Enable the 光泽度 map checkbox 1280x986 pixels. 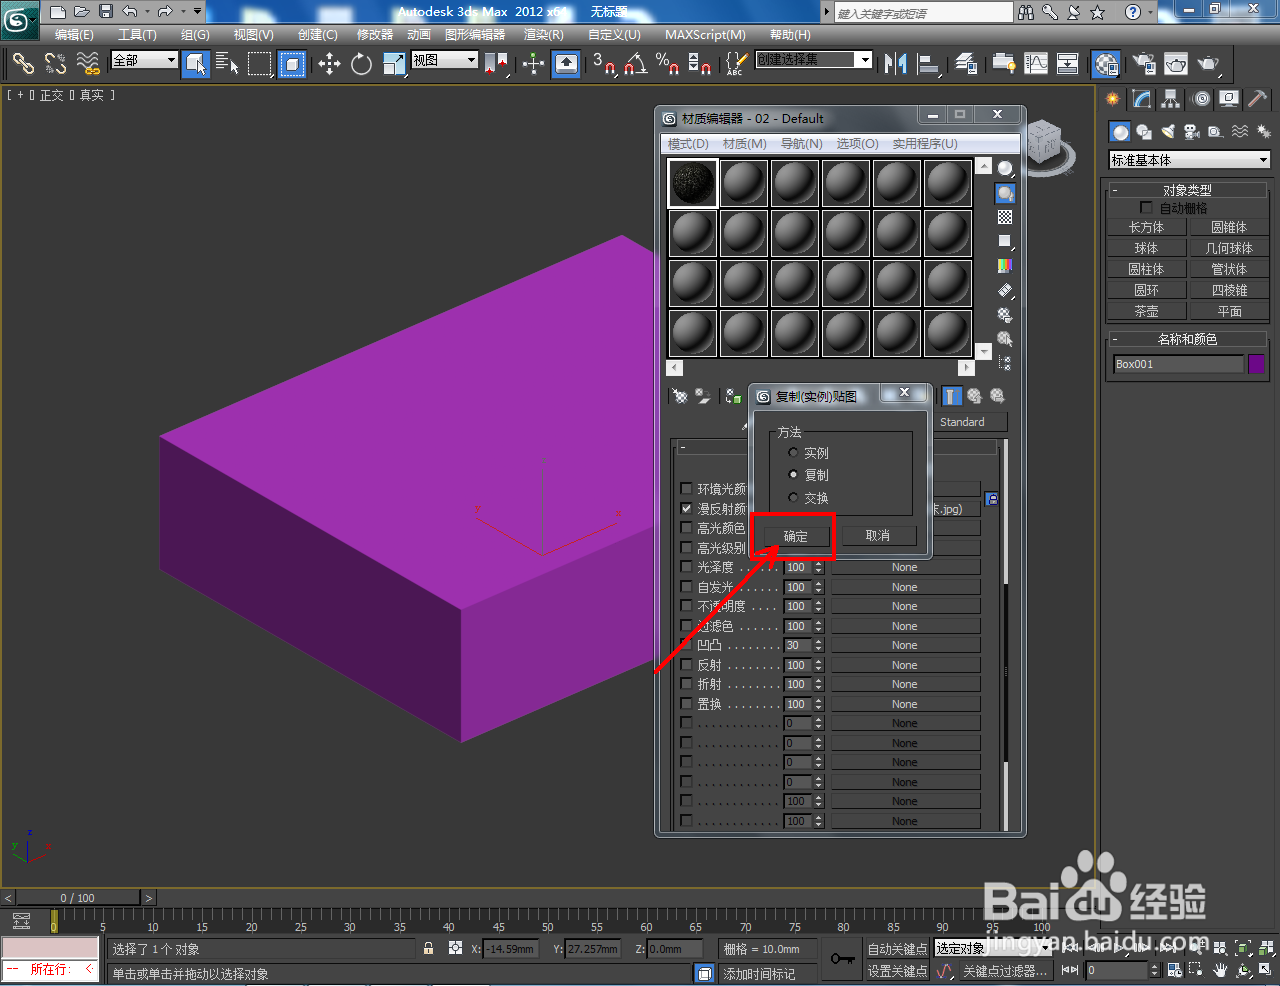(686, 567)
